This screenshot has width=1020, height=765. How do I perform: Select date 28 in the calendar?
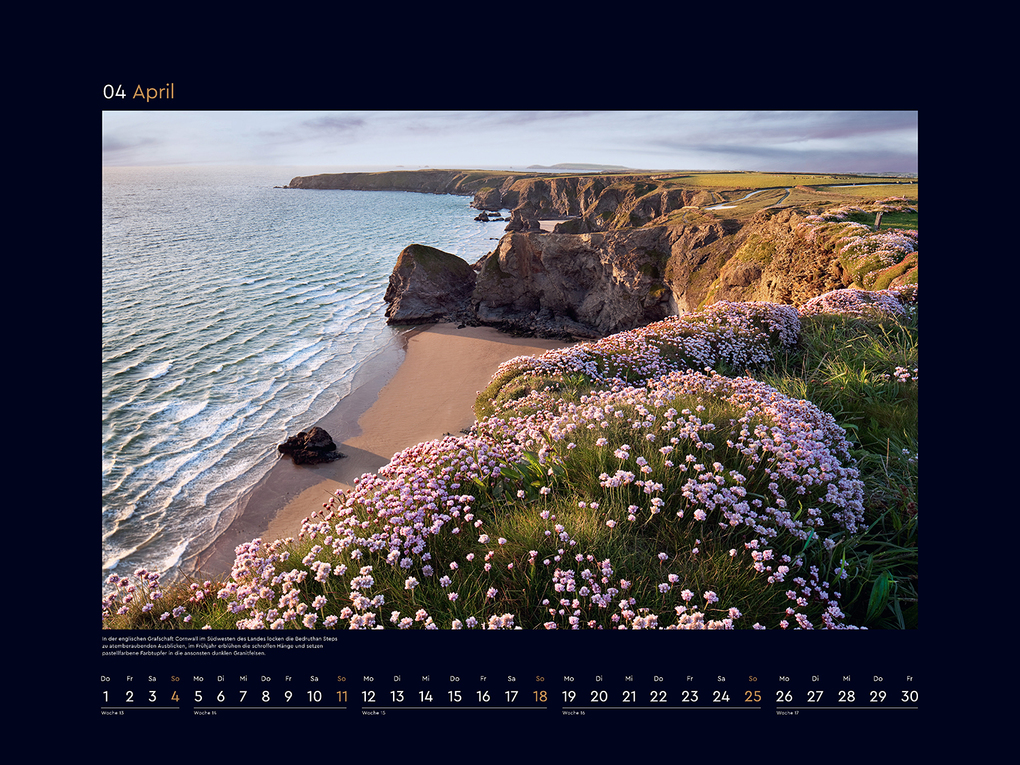pyautogui.click(x=846, y=696)
